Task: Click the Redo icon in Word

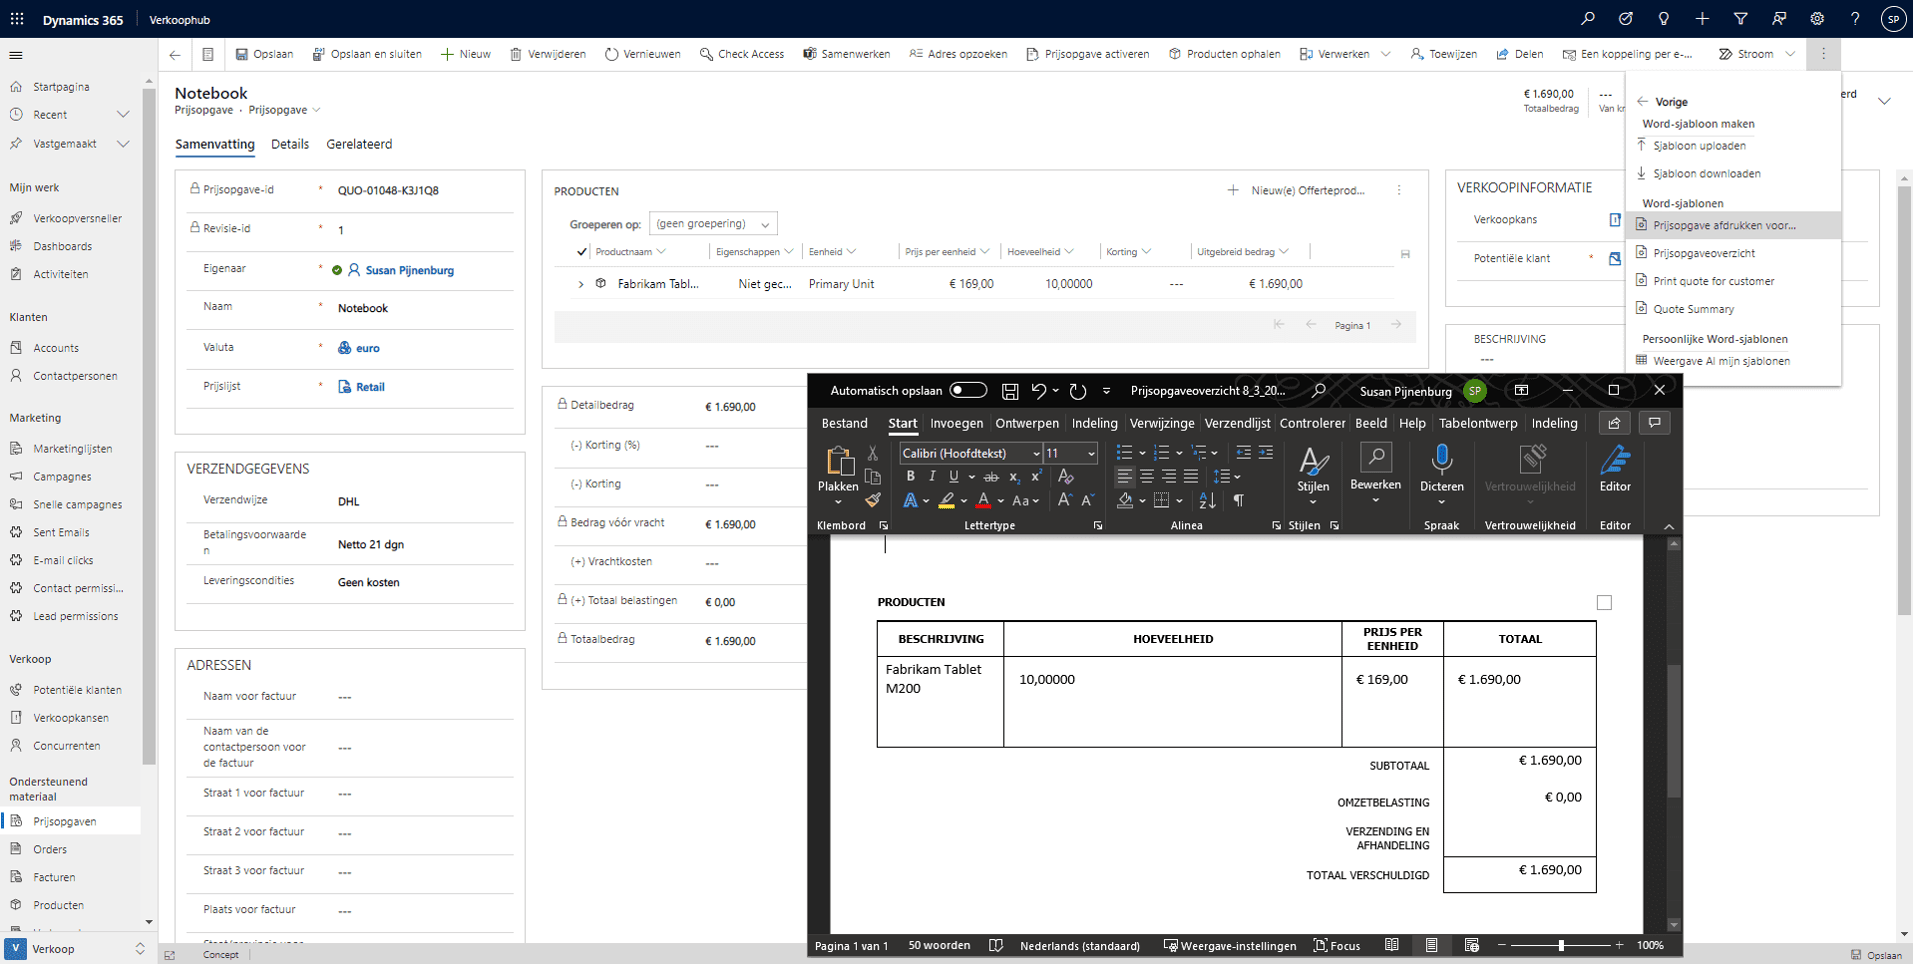Action: (x=1077, y=391)
